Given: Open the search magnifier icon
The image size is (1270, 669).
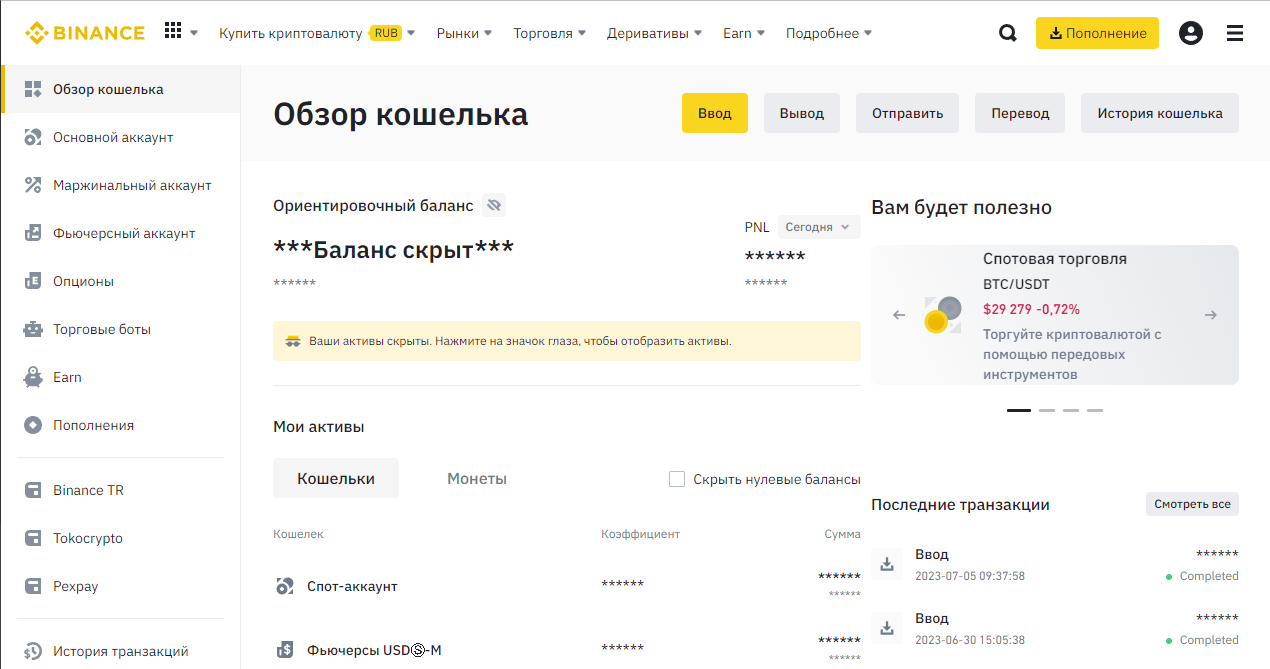Looking at the screenshot, I should [1007, 33].
